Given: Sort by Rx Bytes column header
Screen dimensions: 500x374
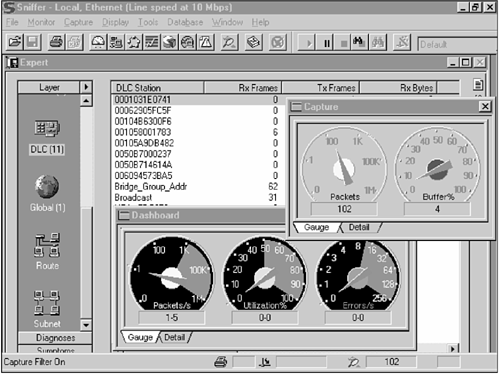Looking at the screenshot, I should [x=398, y=88].
